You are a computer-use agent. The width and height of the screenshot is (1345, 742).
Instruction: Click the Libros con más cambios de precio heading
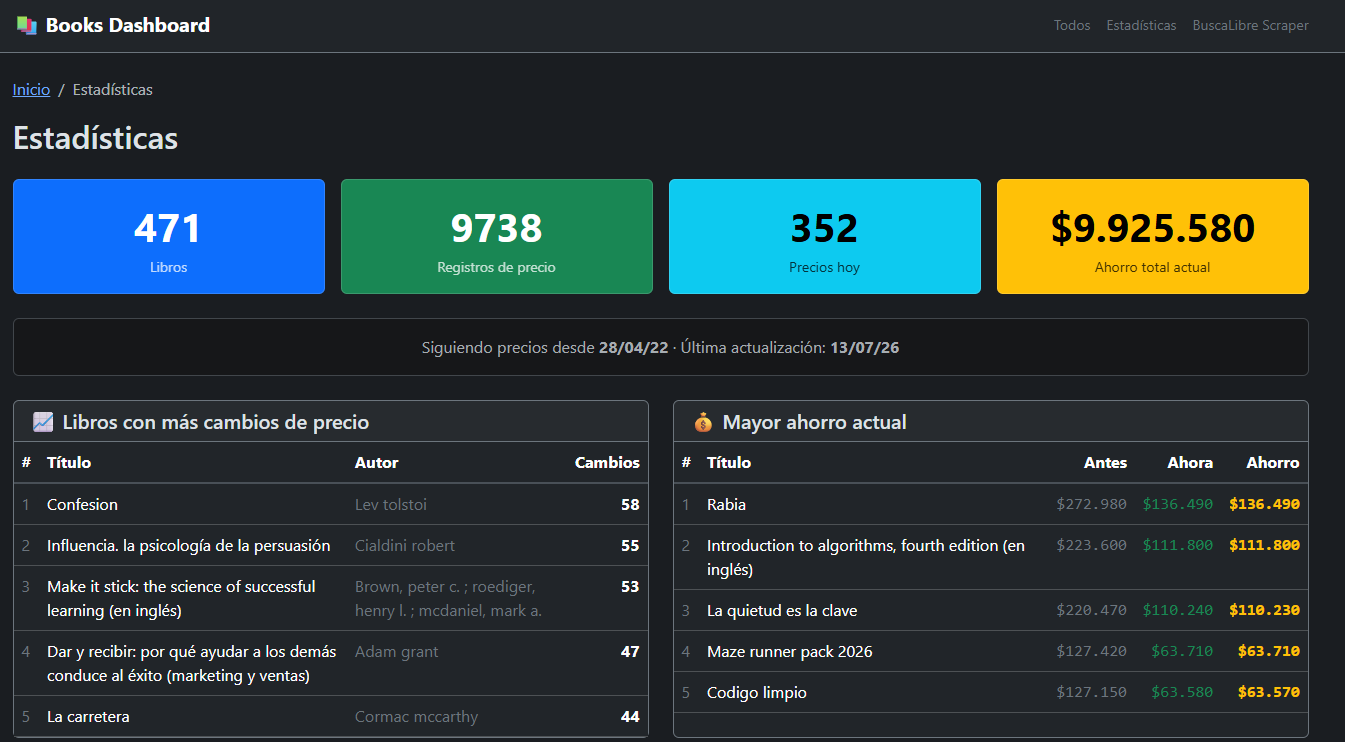(216, 423)
